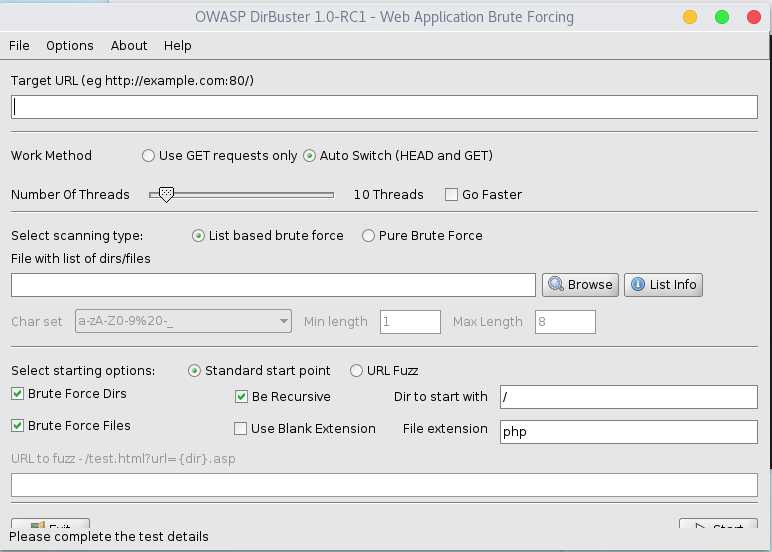Toggle the Brute Force Files checkbox
772x552 pixels.
17,425
